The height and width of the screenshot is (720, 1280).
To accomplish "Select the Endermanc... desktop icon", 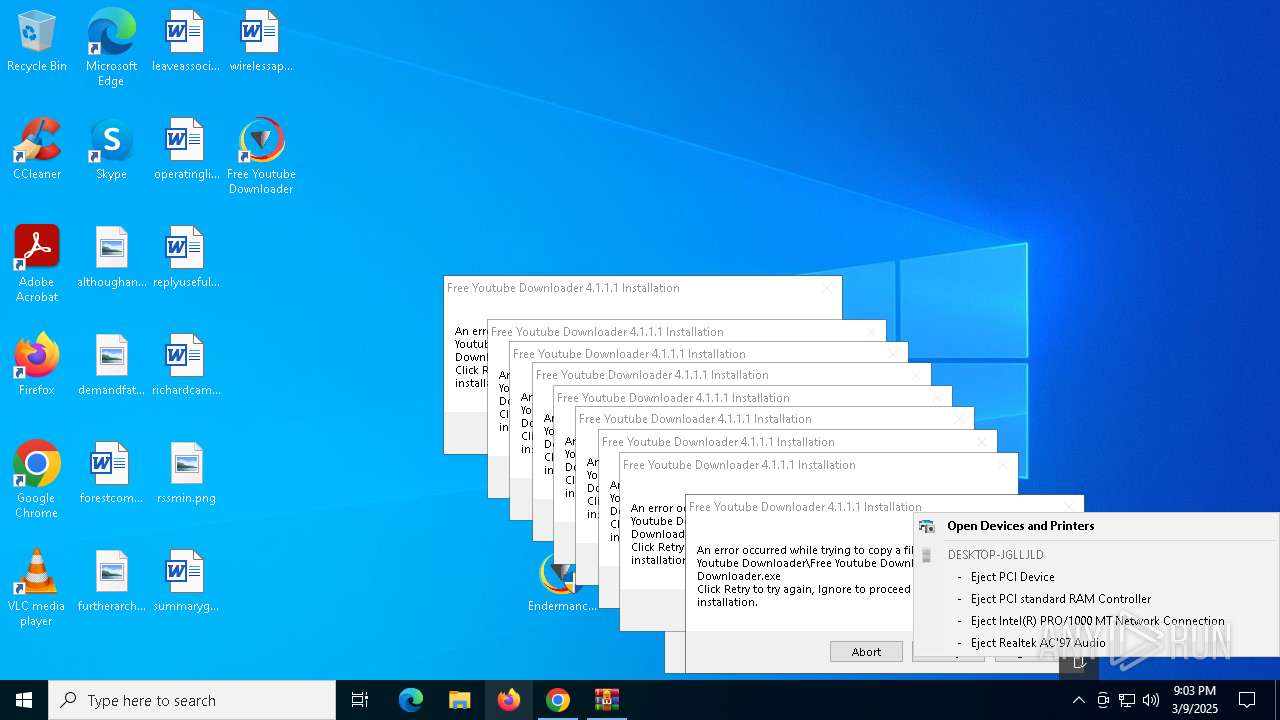I will (561, 582).
